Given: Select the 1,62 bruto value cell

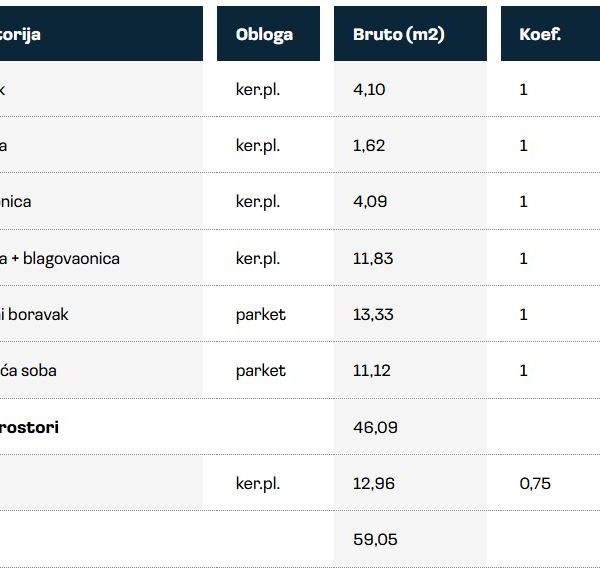Looking at the screenshot, I should 369,145.
